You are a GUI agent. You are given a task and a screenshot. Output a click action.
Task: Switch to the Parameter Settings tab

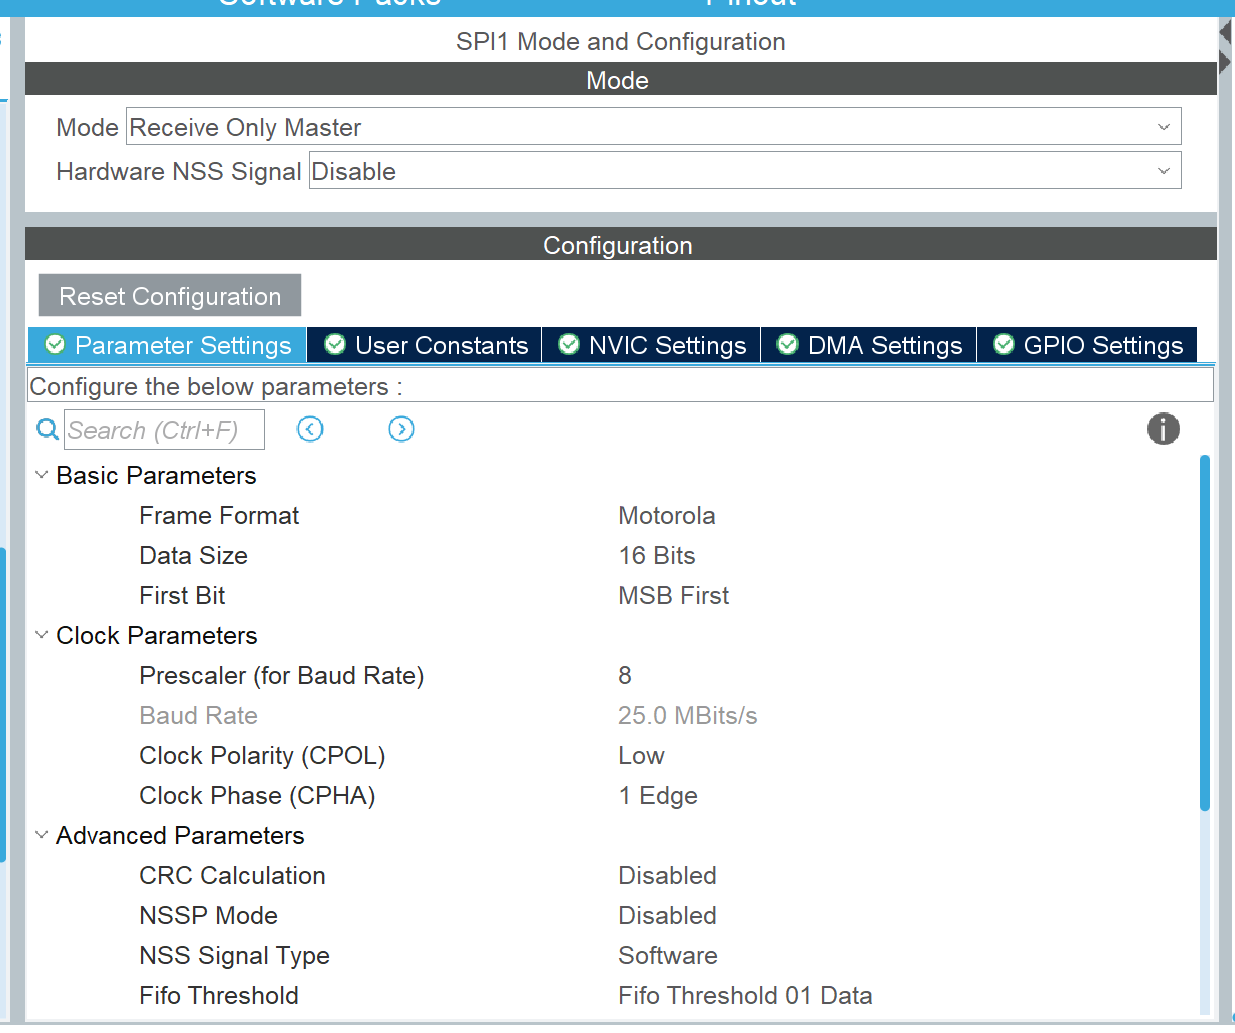[x=168, y=345]
